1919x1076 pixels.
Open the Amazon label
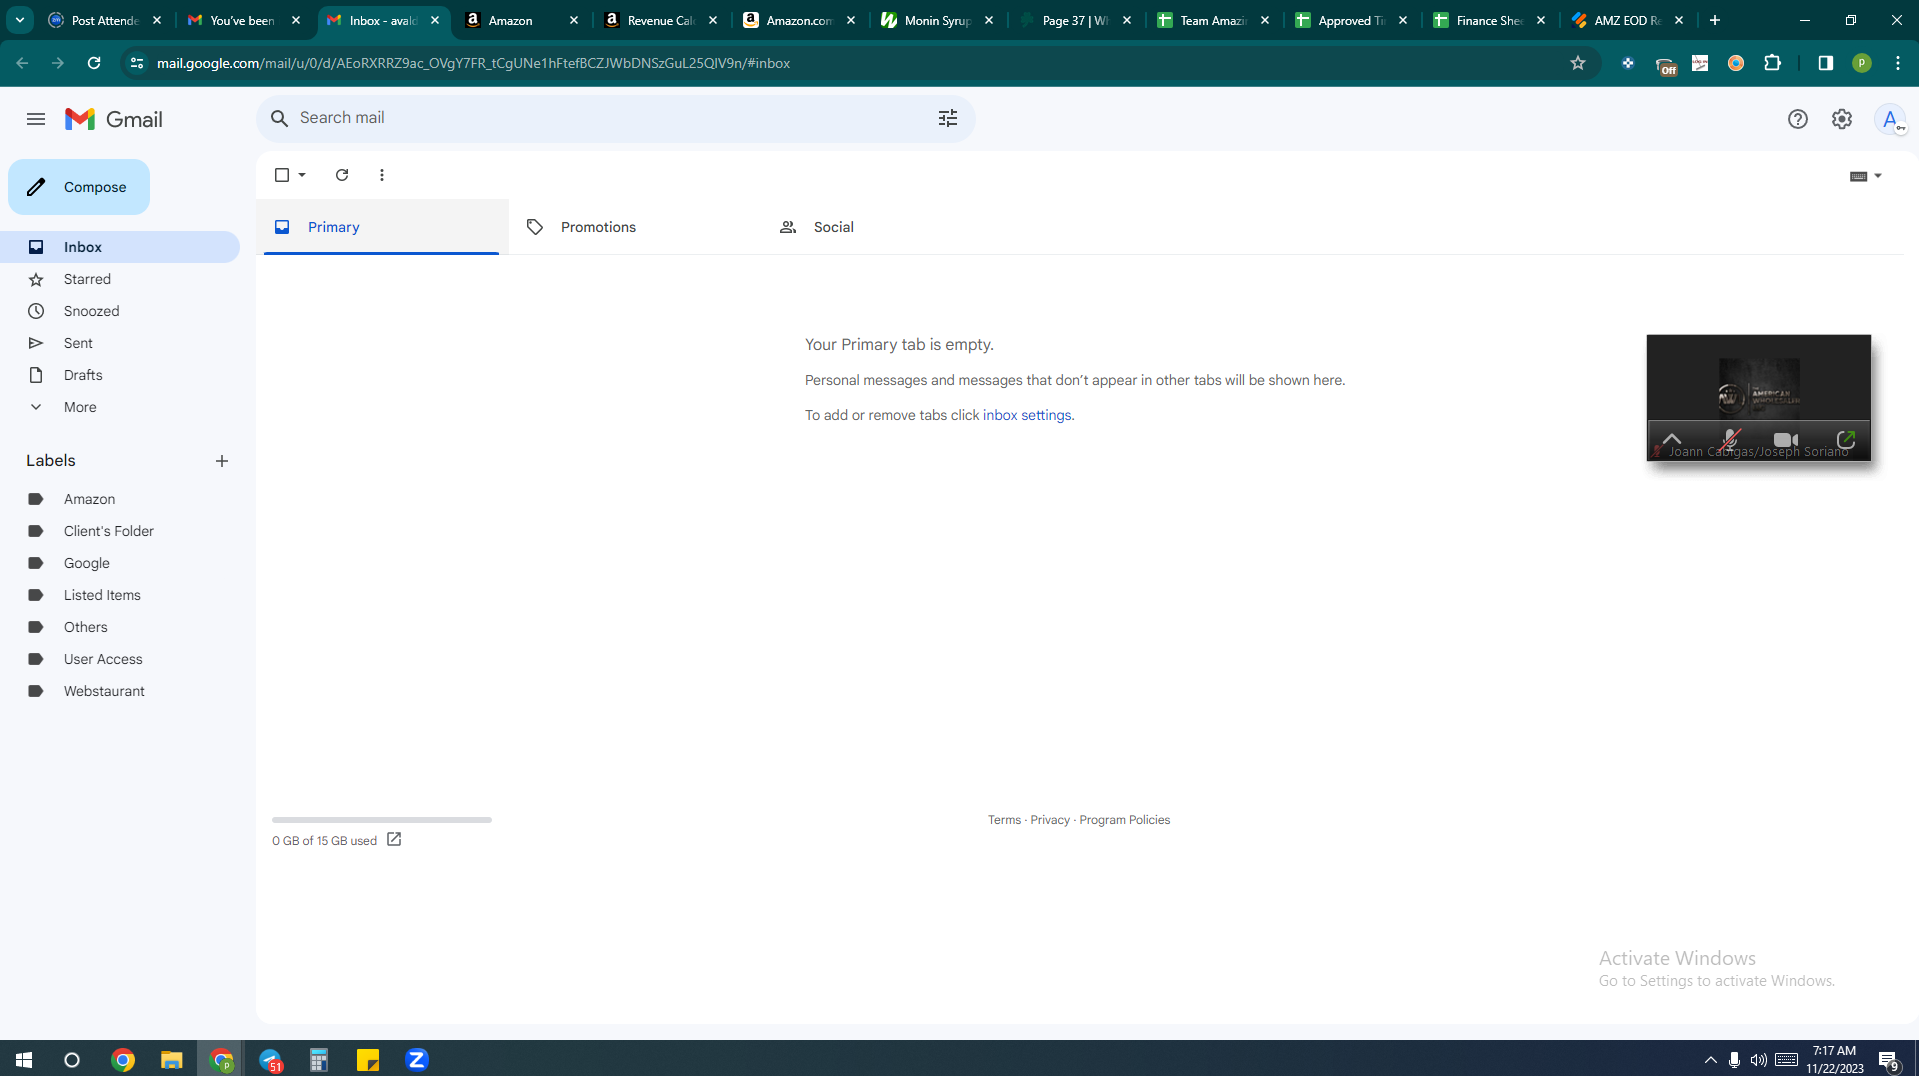pos(120,499)
